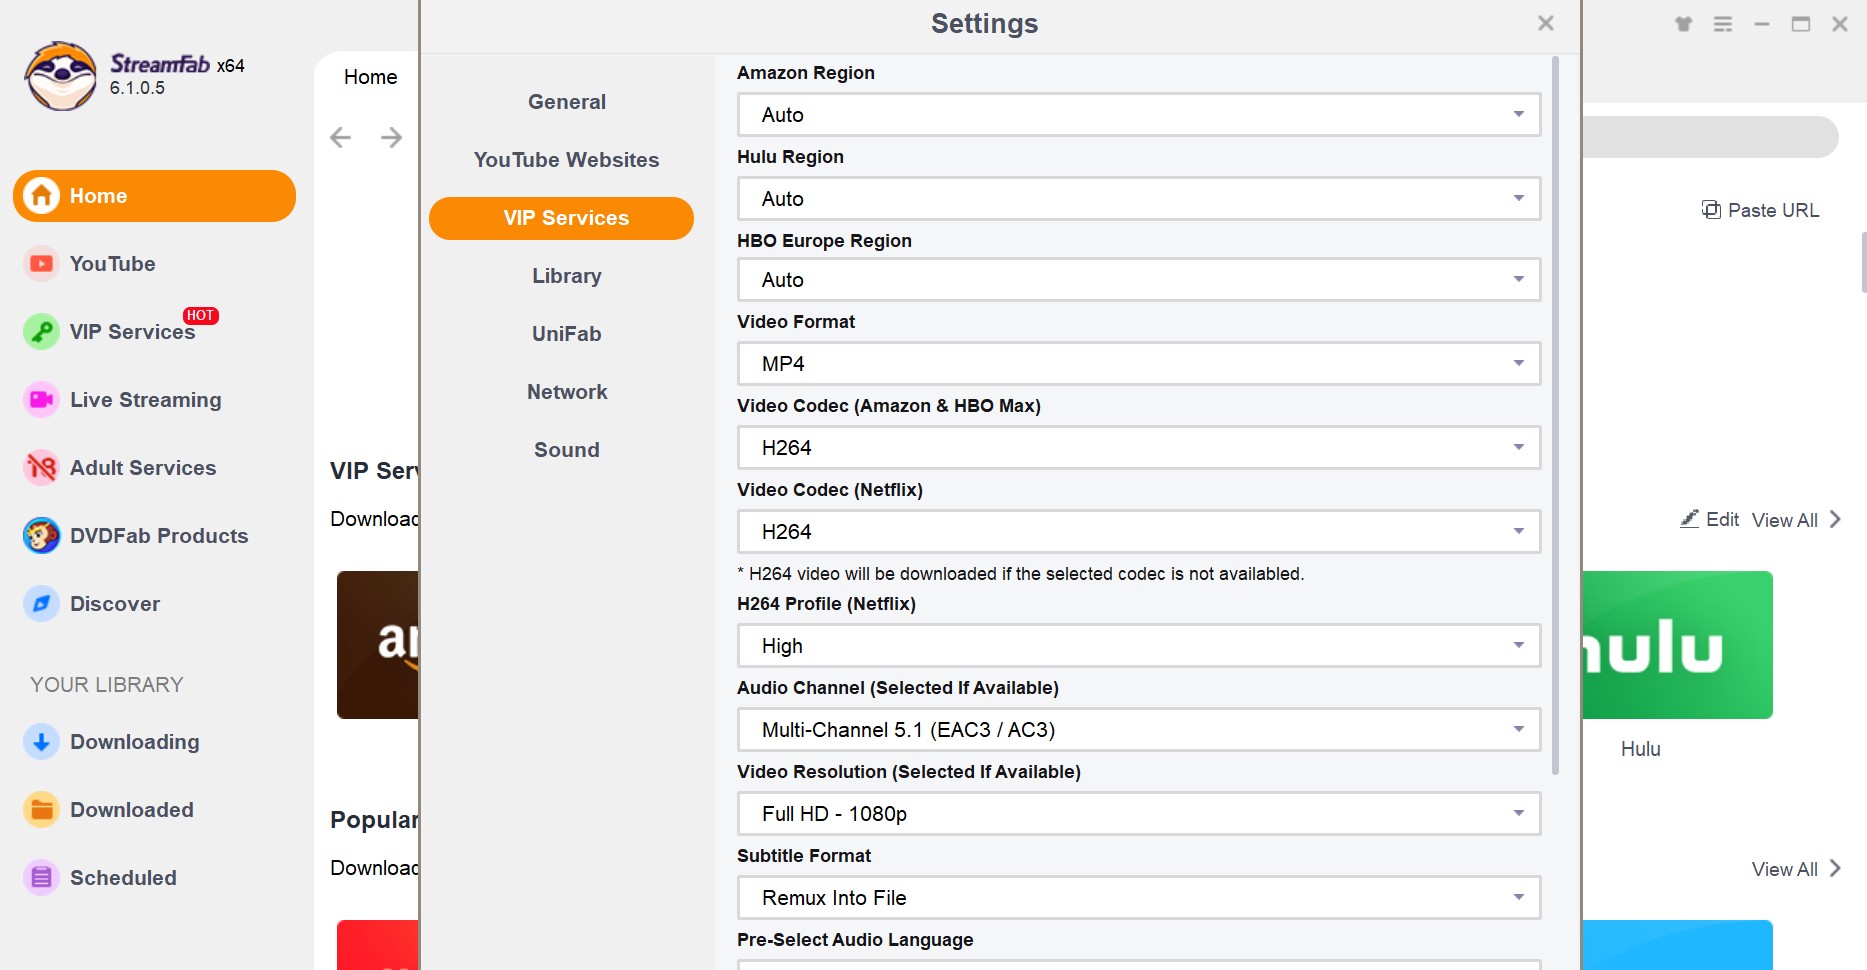Open the Video Resolution dropdown
The height and width of the screenshot is (970, 1867).
(x=1139, y=814)
